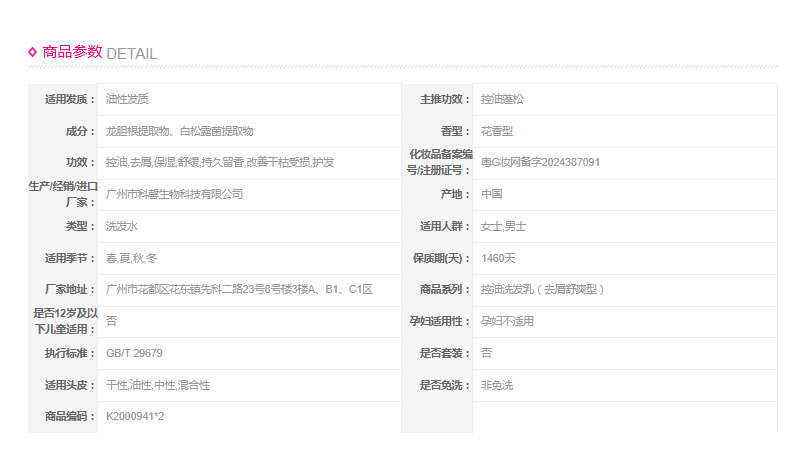Click the ingredients value 龙胆根提取物、白松露菌提取物
The image size is (806, 474).
[179, 131]
